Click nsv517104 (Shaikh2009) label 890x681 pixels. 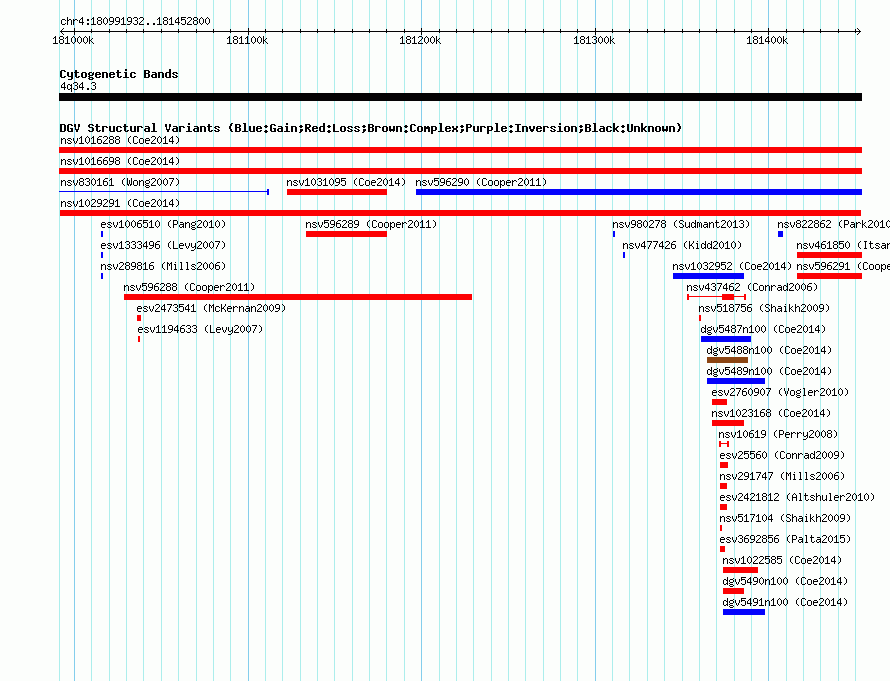click(x=785, y=518)
